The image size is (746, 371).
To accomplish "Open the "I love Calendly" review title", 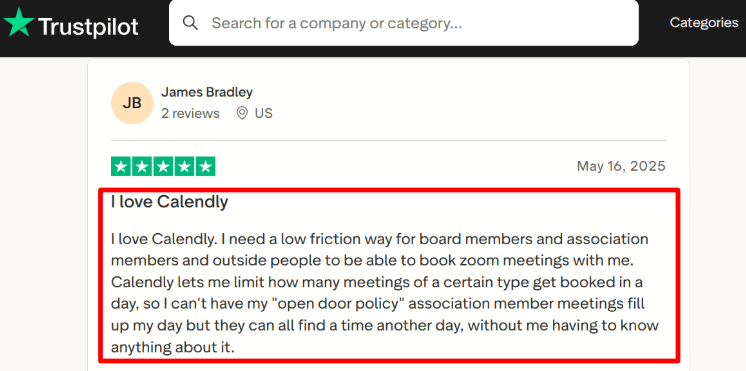I will [x=169, y=202].
